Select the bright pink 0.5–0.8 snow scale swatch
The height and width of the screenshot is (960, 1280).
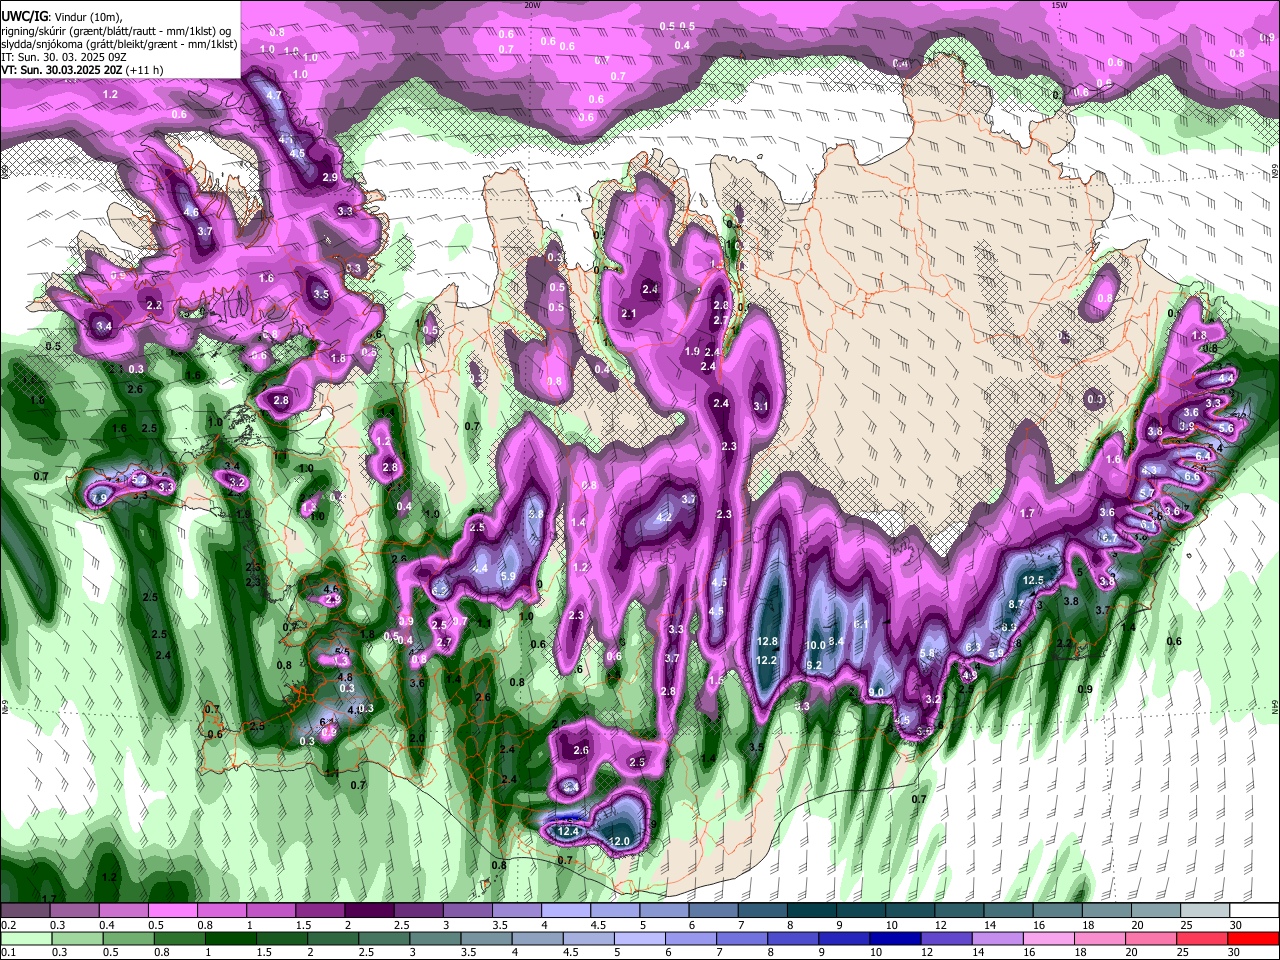pos(172,912)
